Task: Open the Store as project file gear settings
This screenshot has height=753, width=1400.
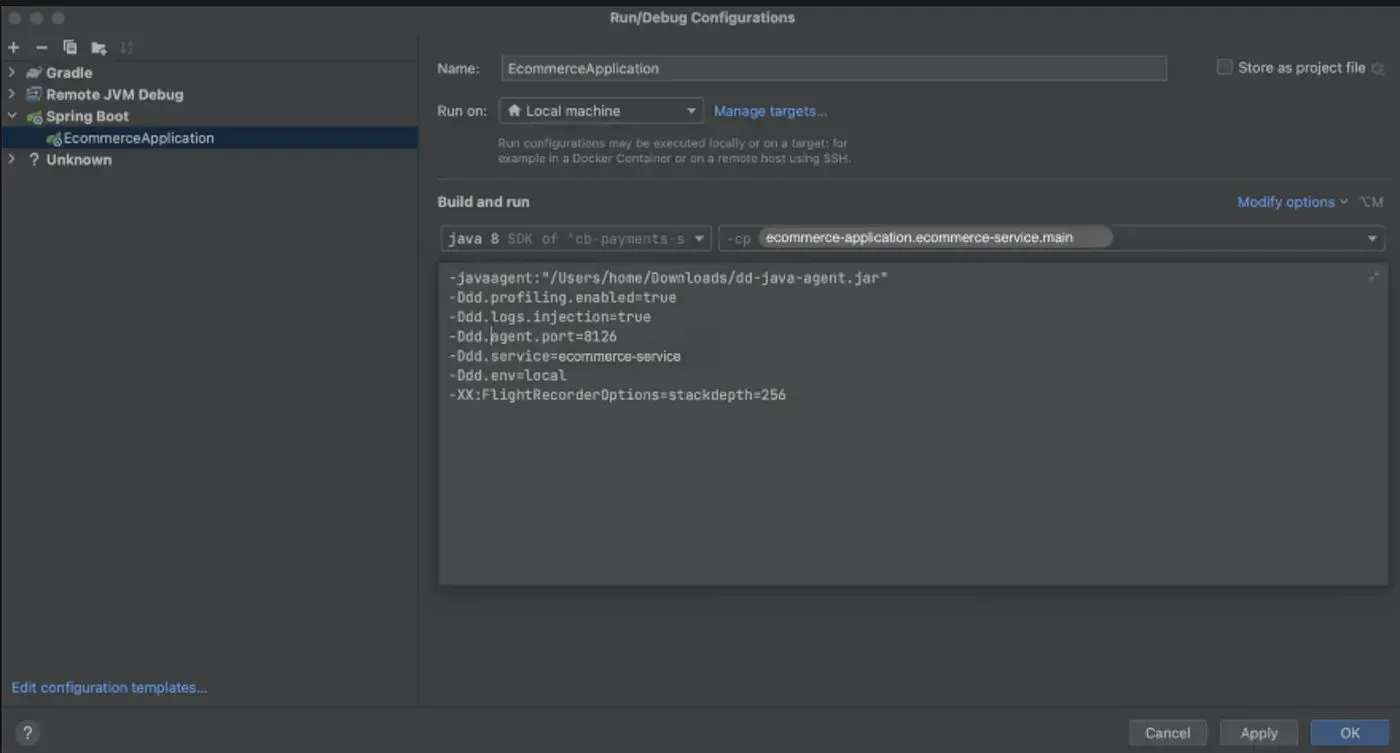Action: coord(1377,68)
